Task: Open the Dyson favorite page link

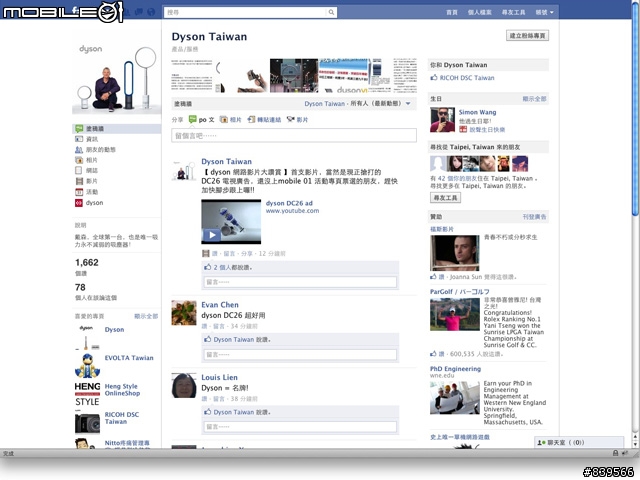Action: [114, 330]
